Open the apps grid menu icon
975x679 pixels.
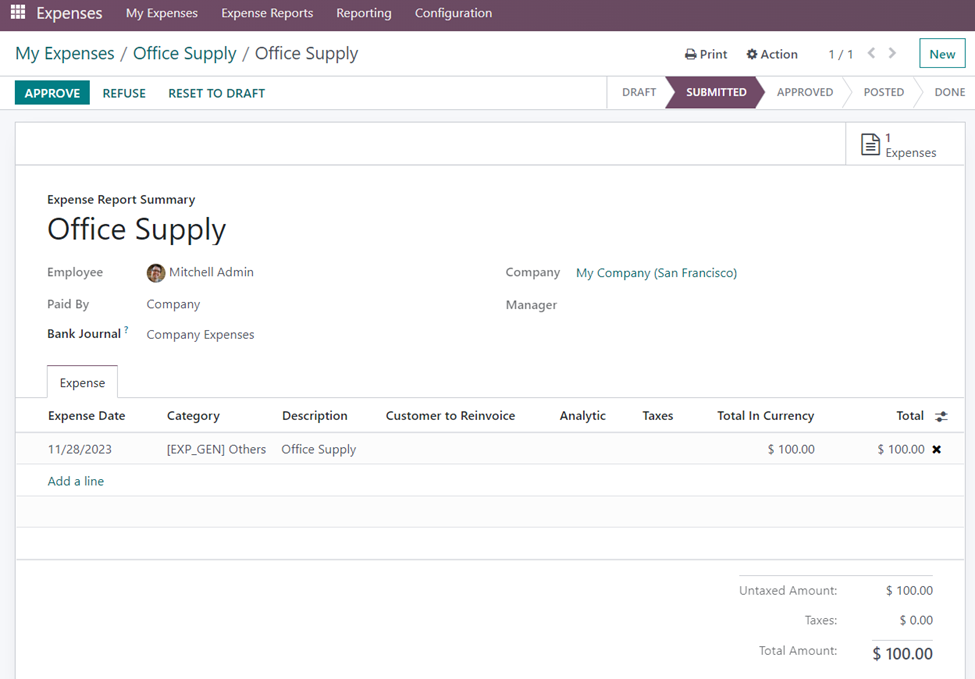pos(18,13)
